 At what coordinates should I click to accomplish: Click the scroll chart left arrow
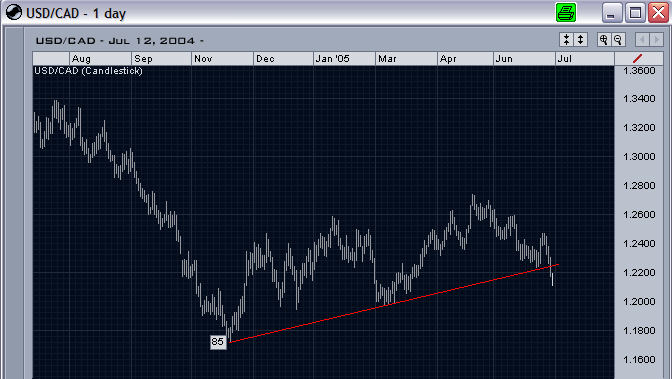pos(642,40)
